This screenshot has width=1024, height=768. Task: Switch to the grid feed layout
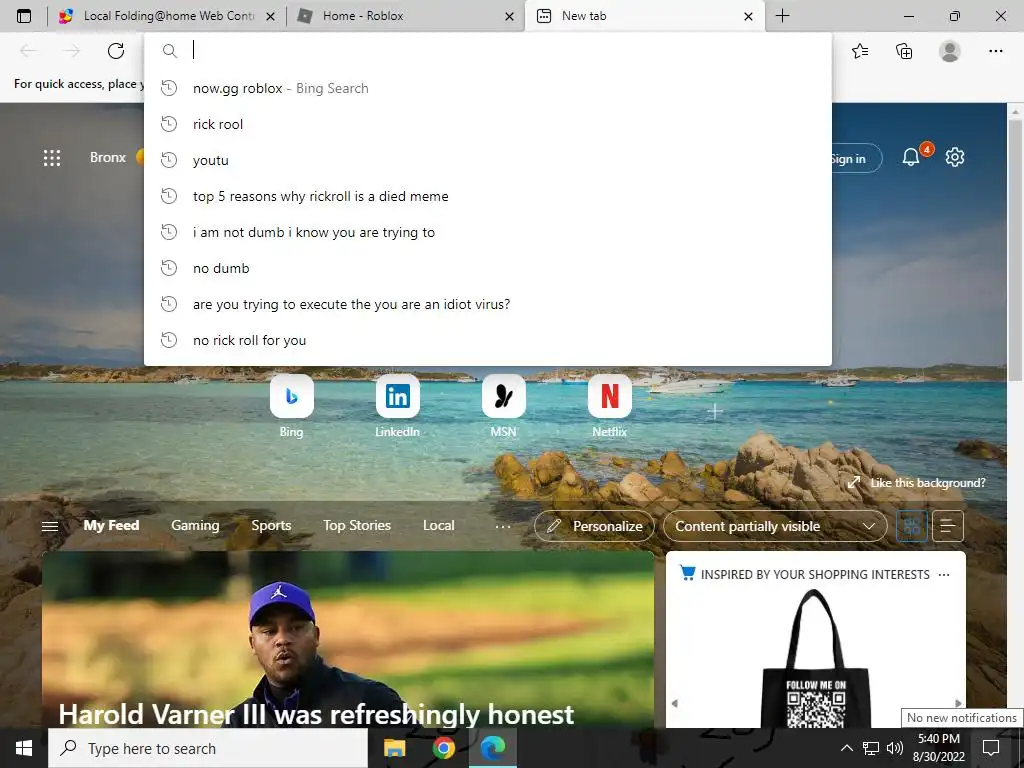(912, 526)
